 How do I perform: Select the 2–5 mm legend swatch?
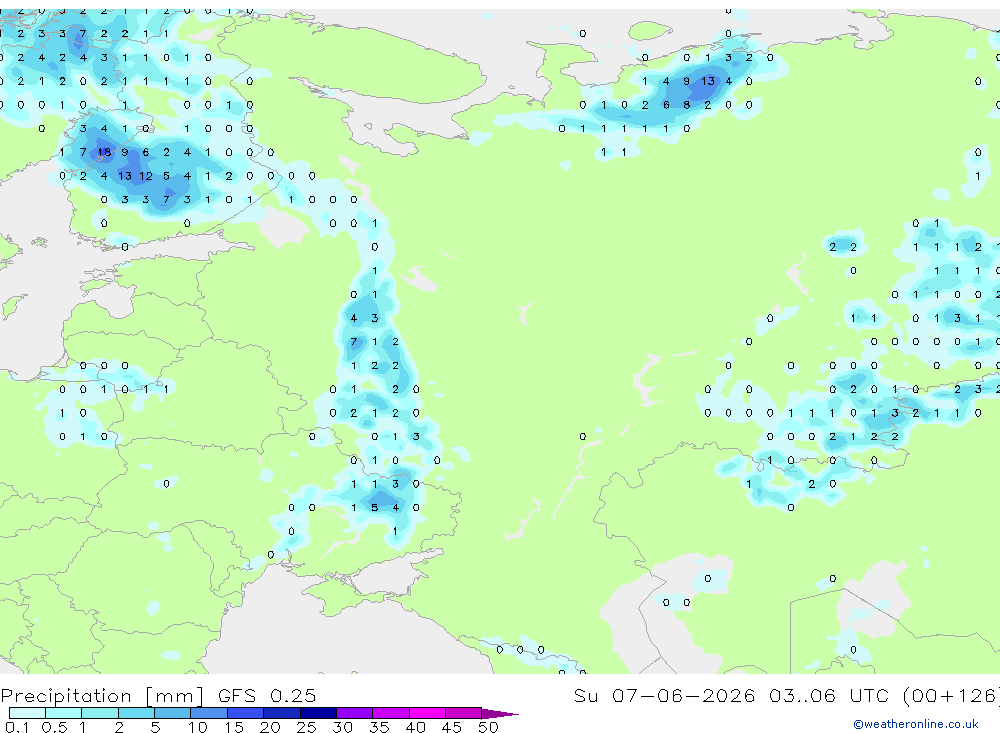tap(136, 713)
